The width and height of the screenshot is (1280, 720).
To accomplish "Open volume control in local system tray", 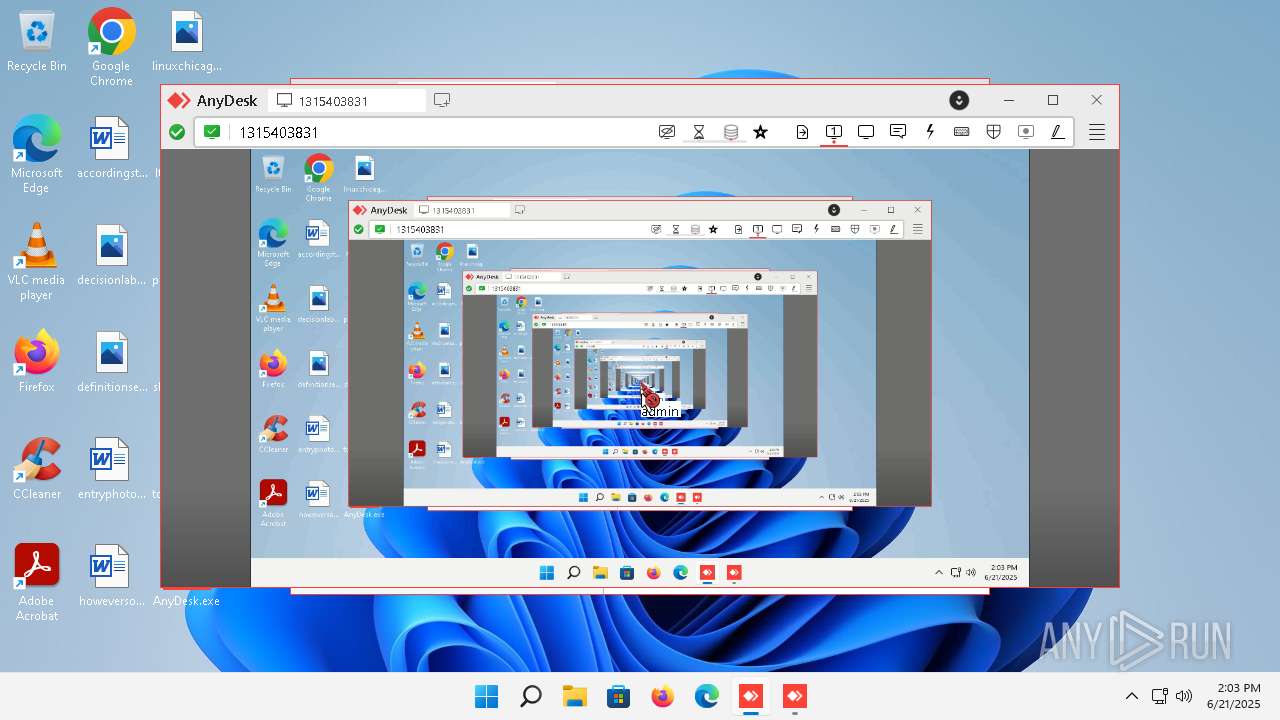I will [1184, 696].
